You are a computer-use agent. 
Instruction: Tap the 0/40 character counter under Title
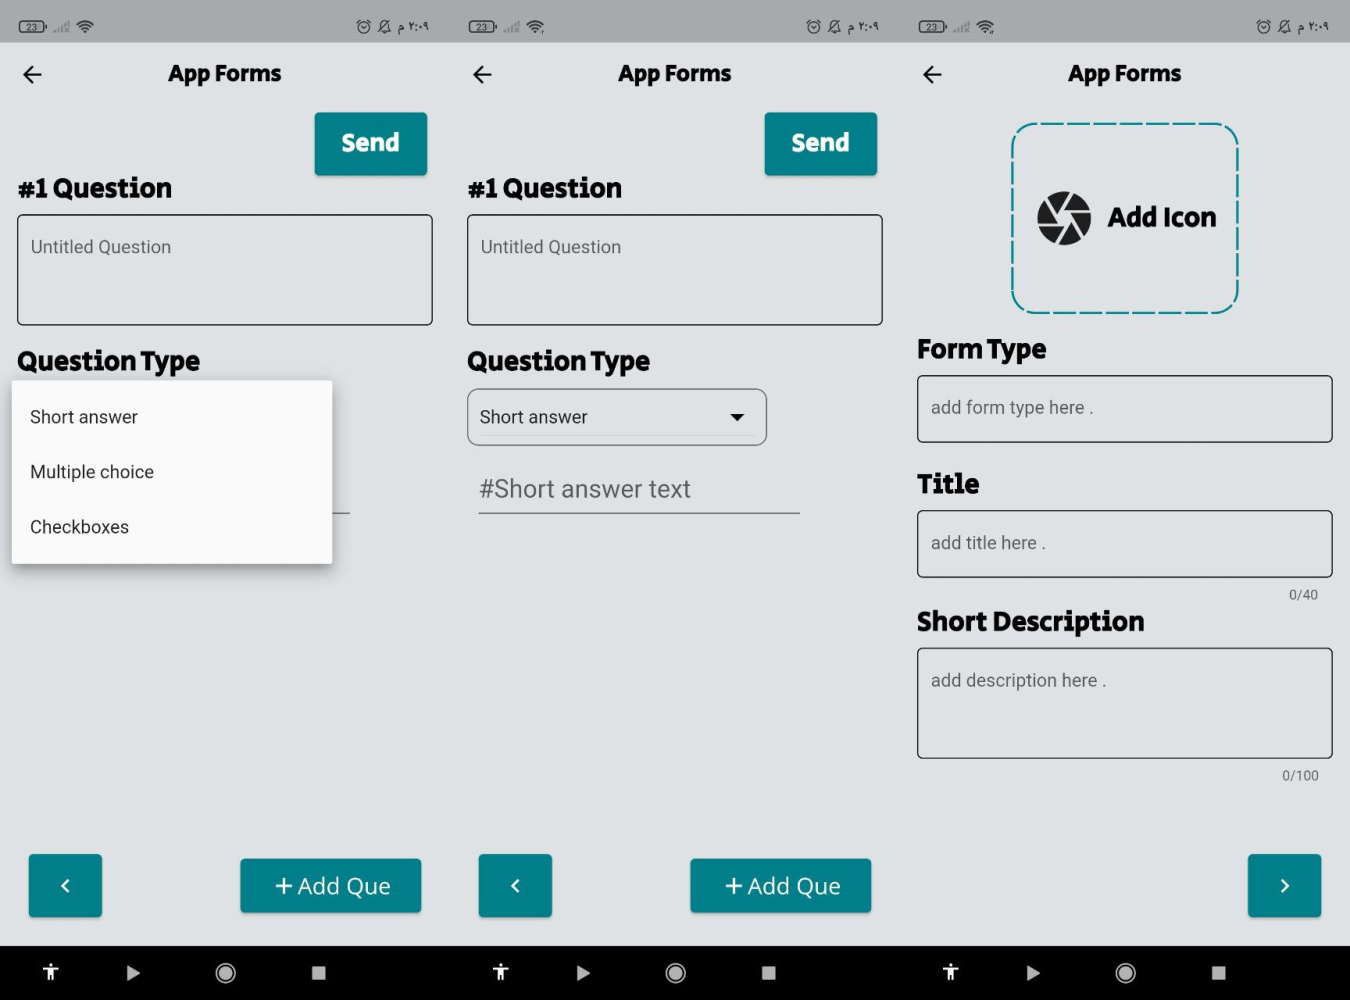click(x=1303, y=594)
